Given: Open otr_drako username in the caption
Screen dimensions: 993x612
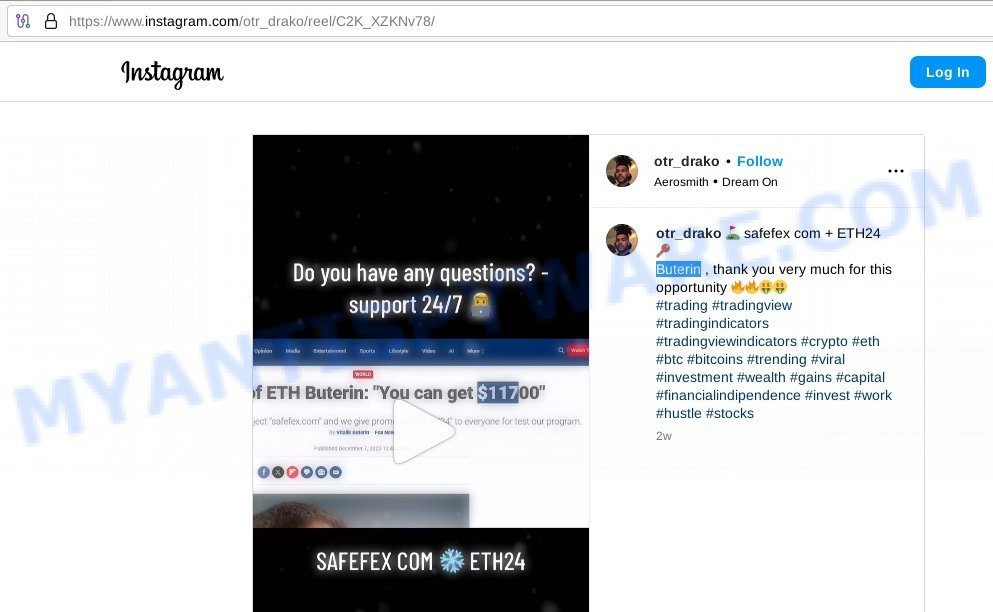Looking at the screenshot, I should (688, 233).
